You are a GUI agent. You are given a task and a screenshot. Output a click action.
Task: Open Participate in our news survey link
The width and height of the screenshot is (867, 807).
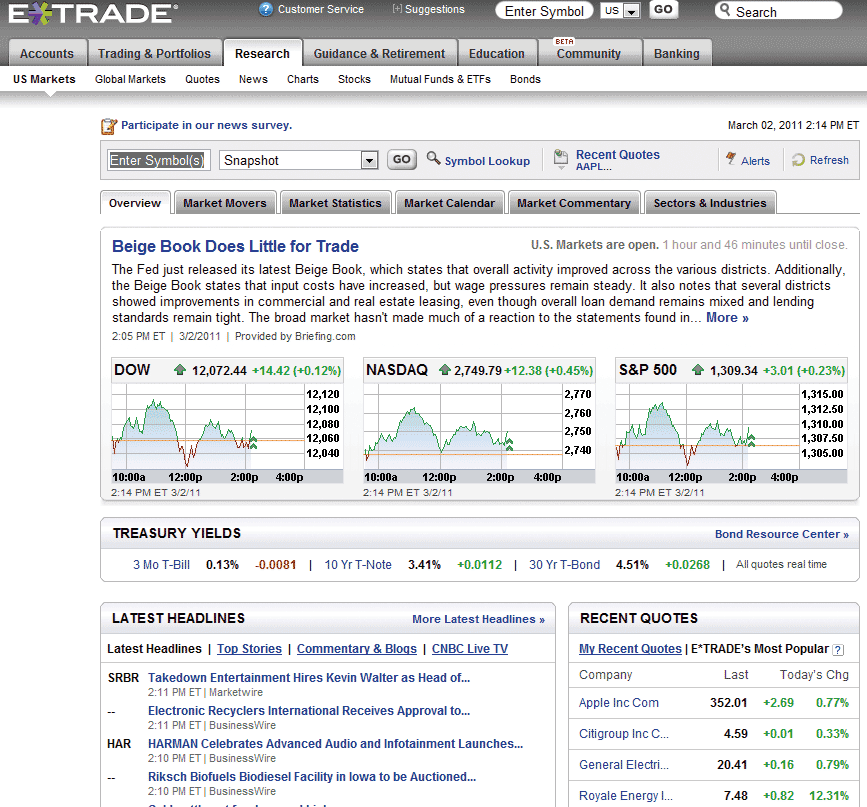[x=206, y=125]
